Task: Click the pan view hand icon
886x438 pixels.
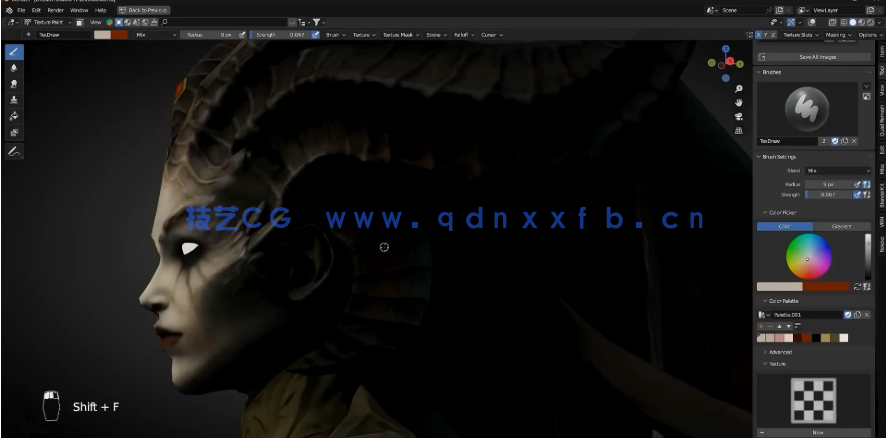Action: point(739,103)
